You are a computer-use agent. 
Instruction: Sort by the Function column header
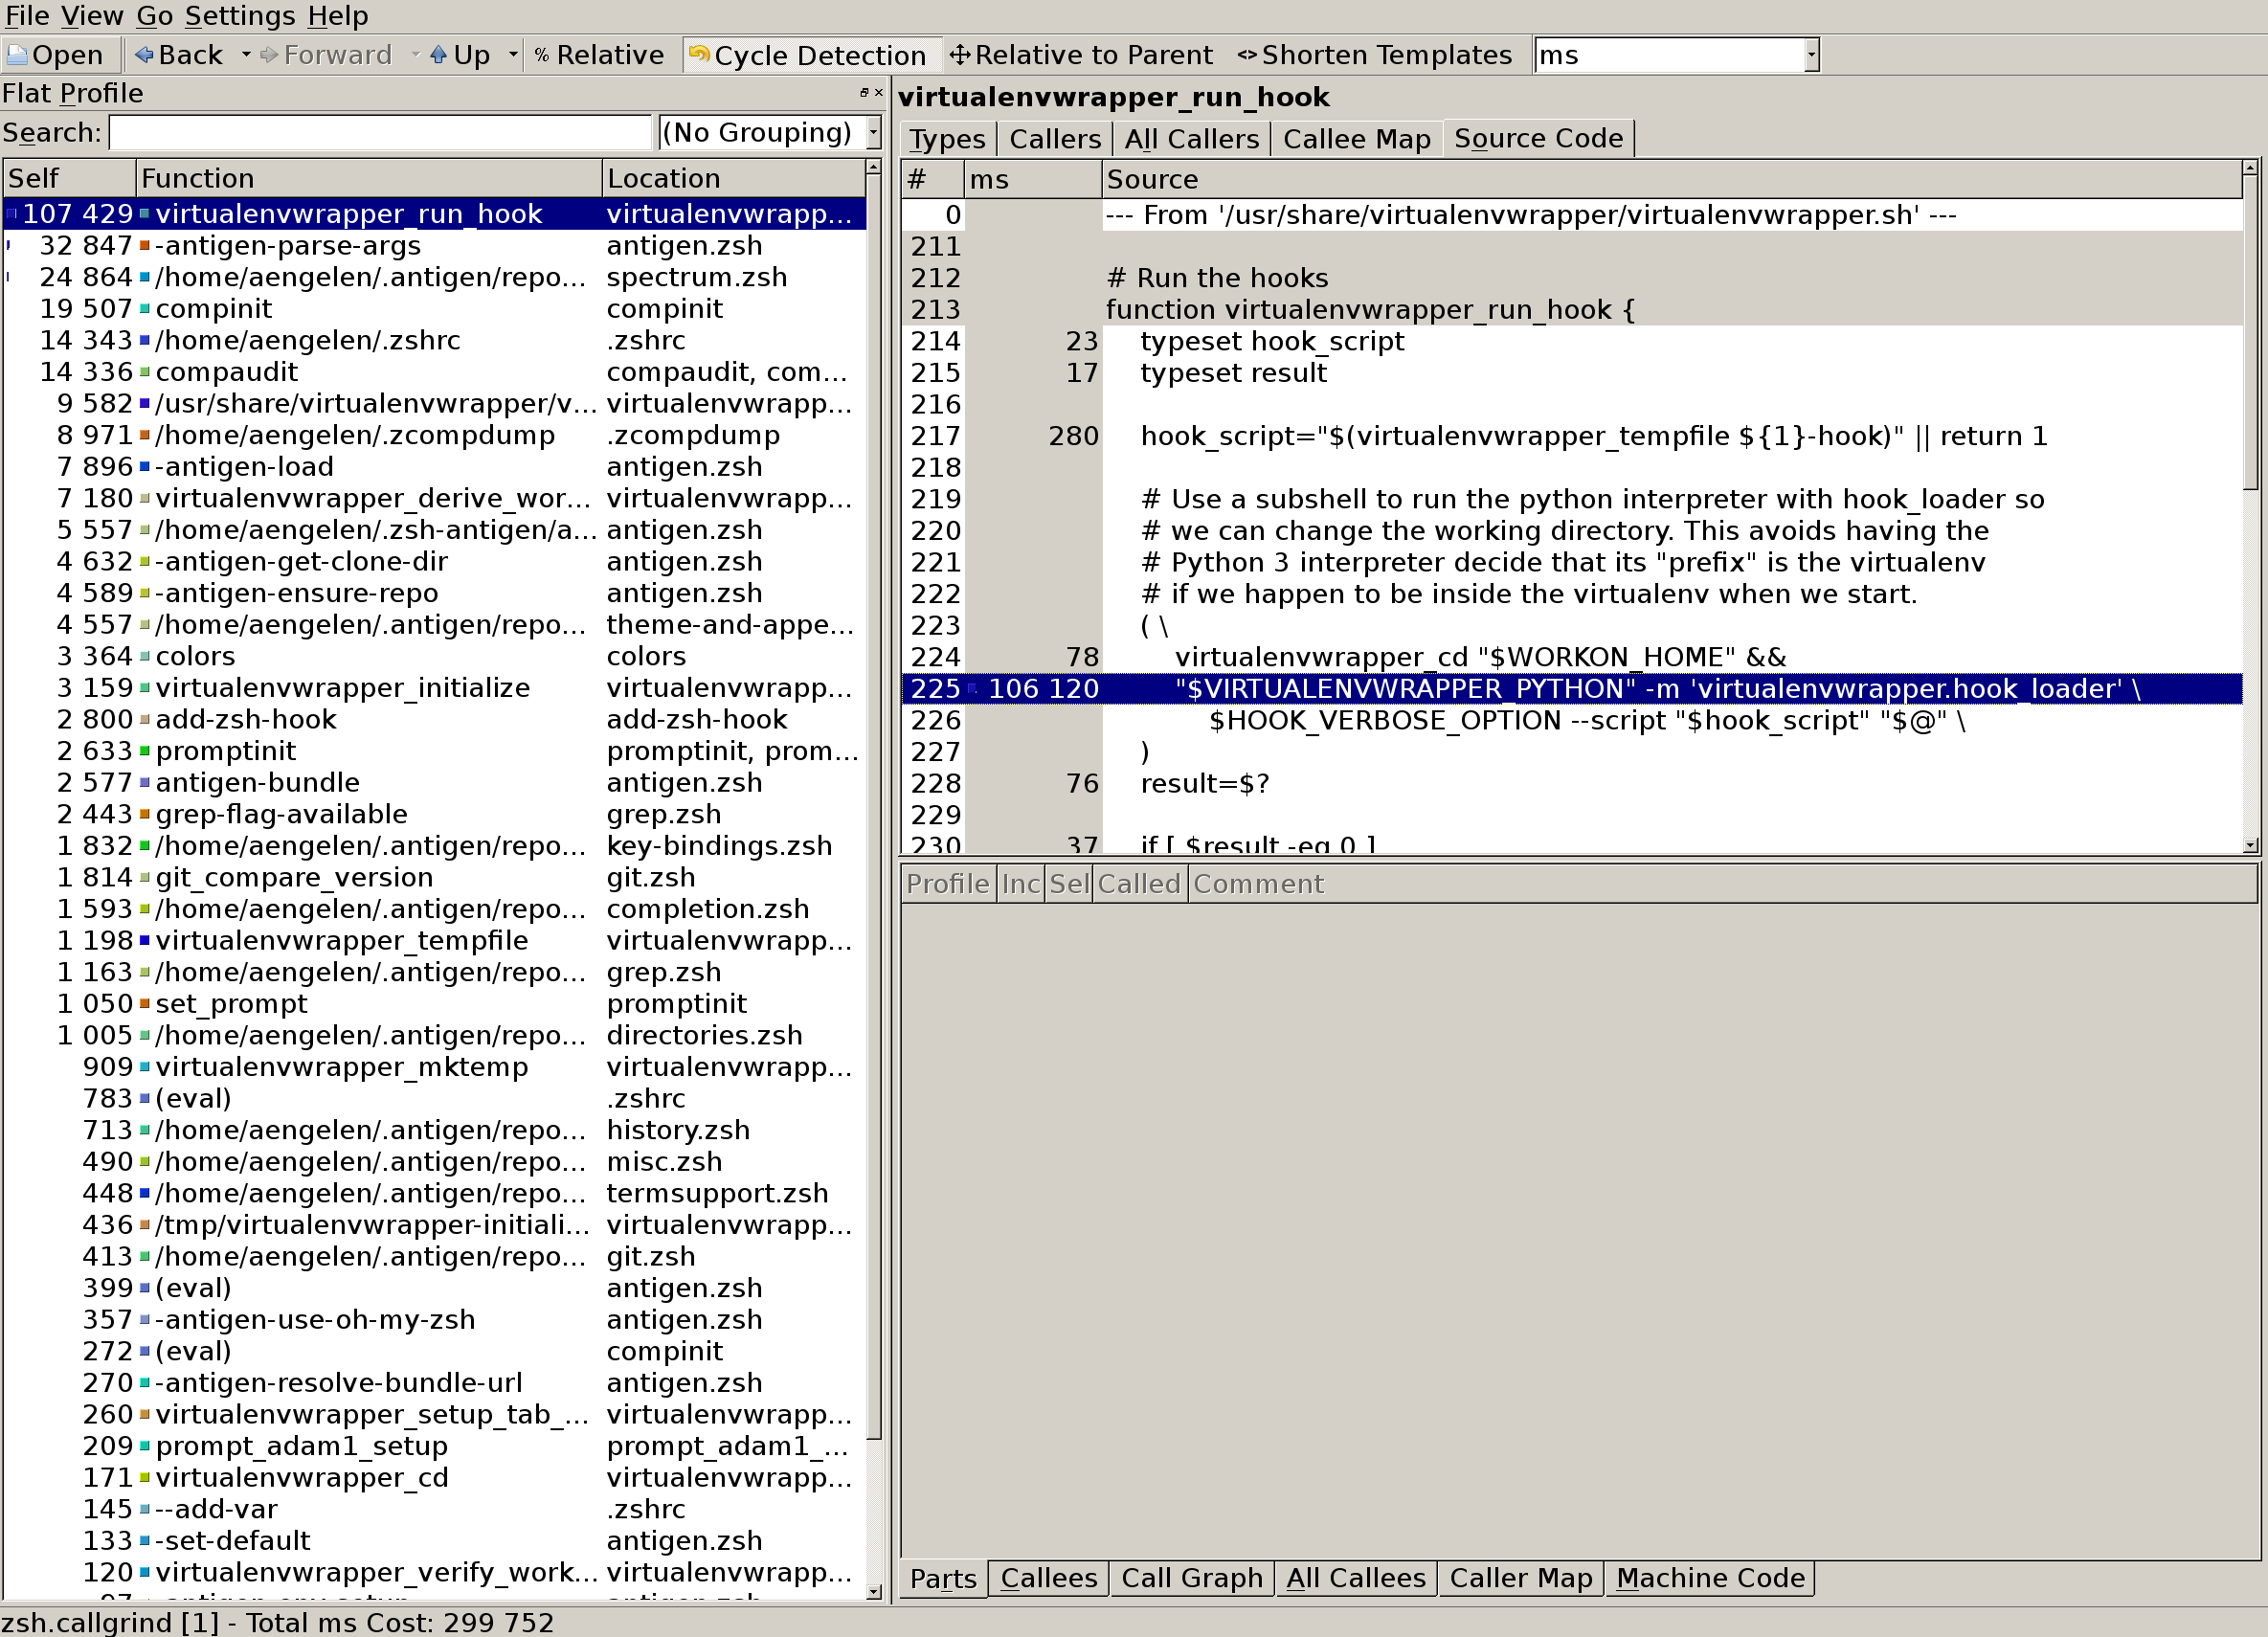(x=369, y=178)
